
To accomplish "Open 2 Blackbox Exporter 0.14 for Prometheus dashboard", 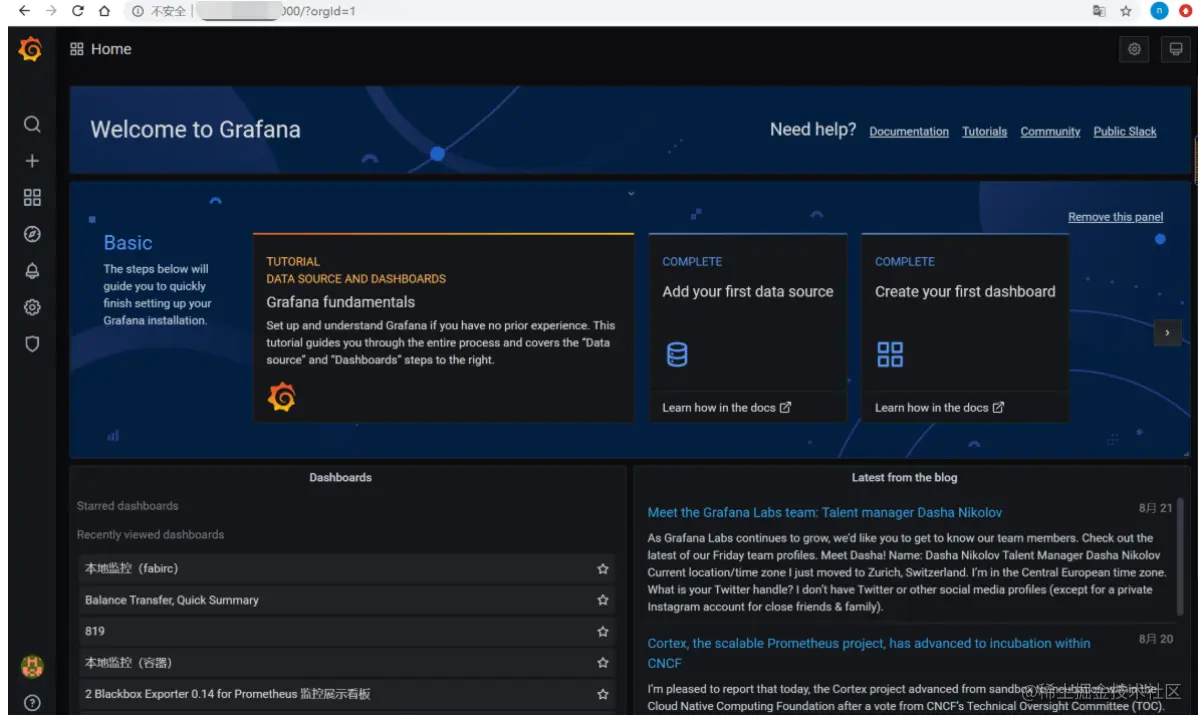I will click(346, 694).
